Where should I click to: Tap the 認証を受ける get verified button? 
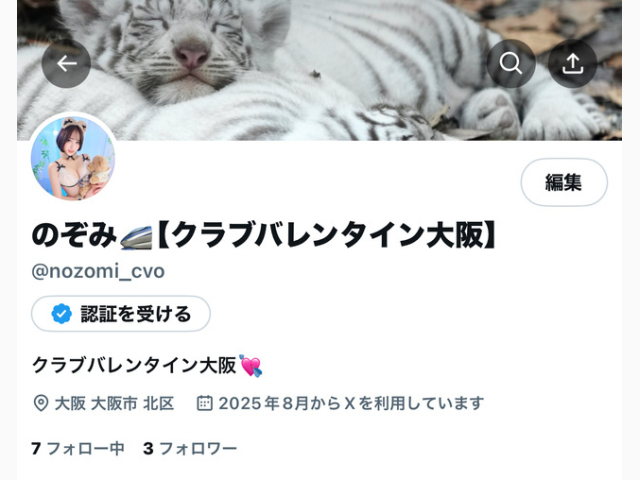coord(121,314)
